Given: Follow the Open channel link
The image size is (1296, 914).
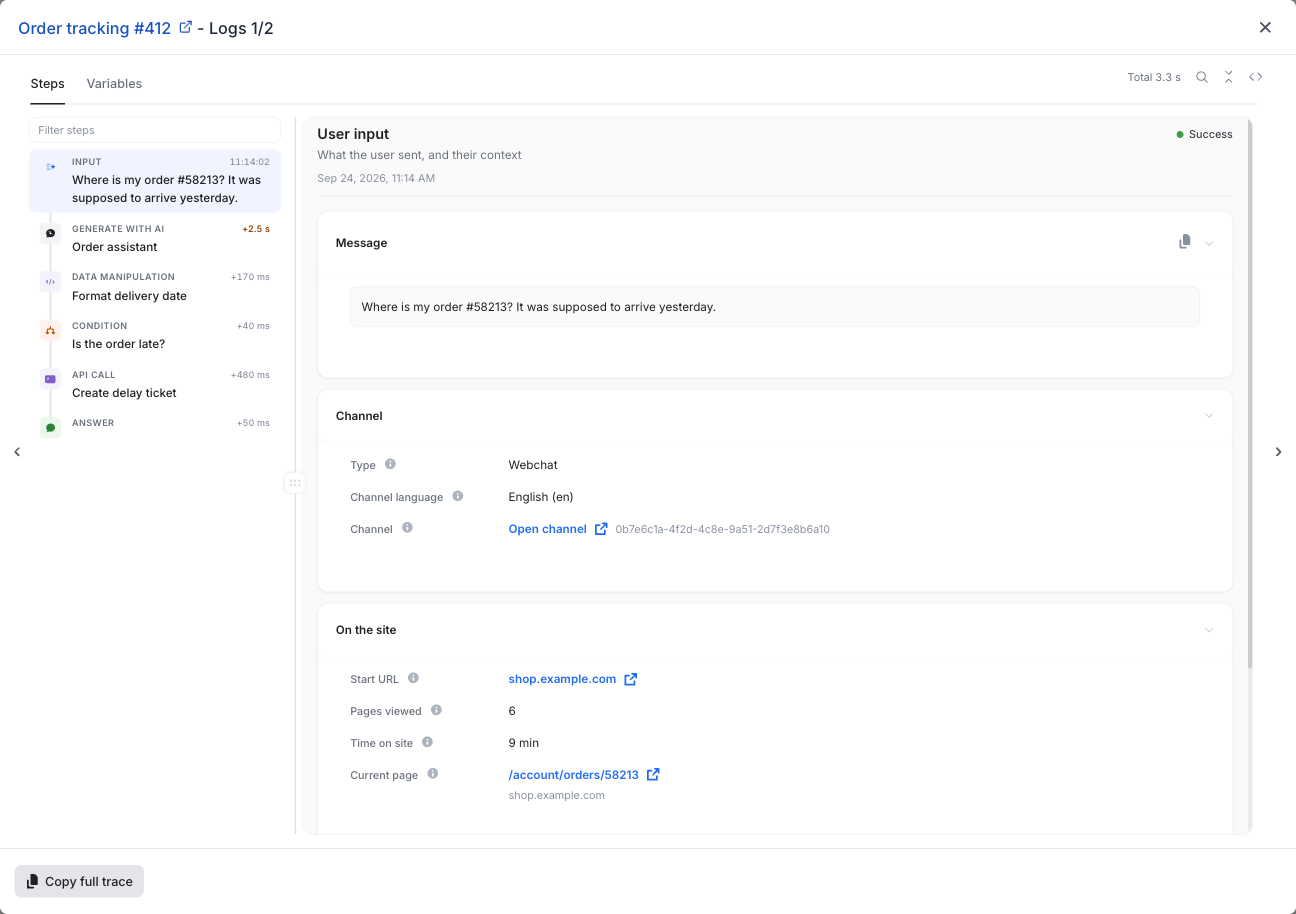Looking at the screenshot, I should click(548, 529).
